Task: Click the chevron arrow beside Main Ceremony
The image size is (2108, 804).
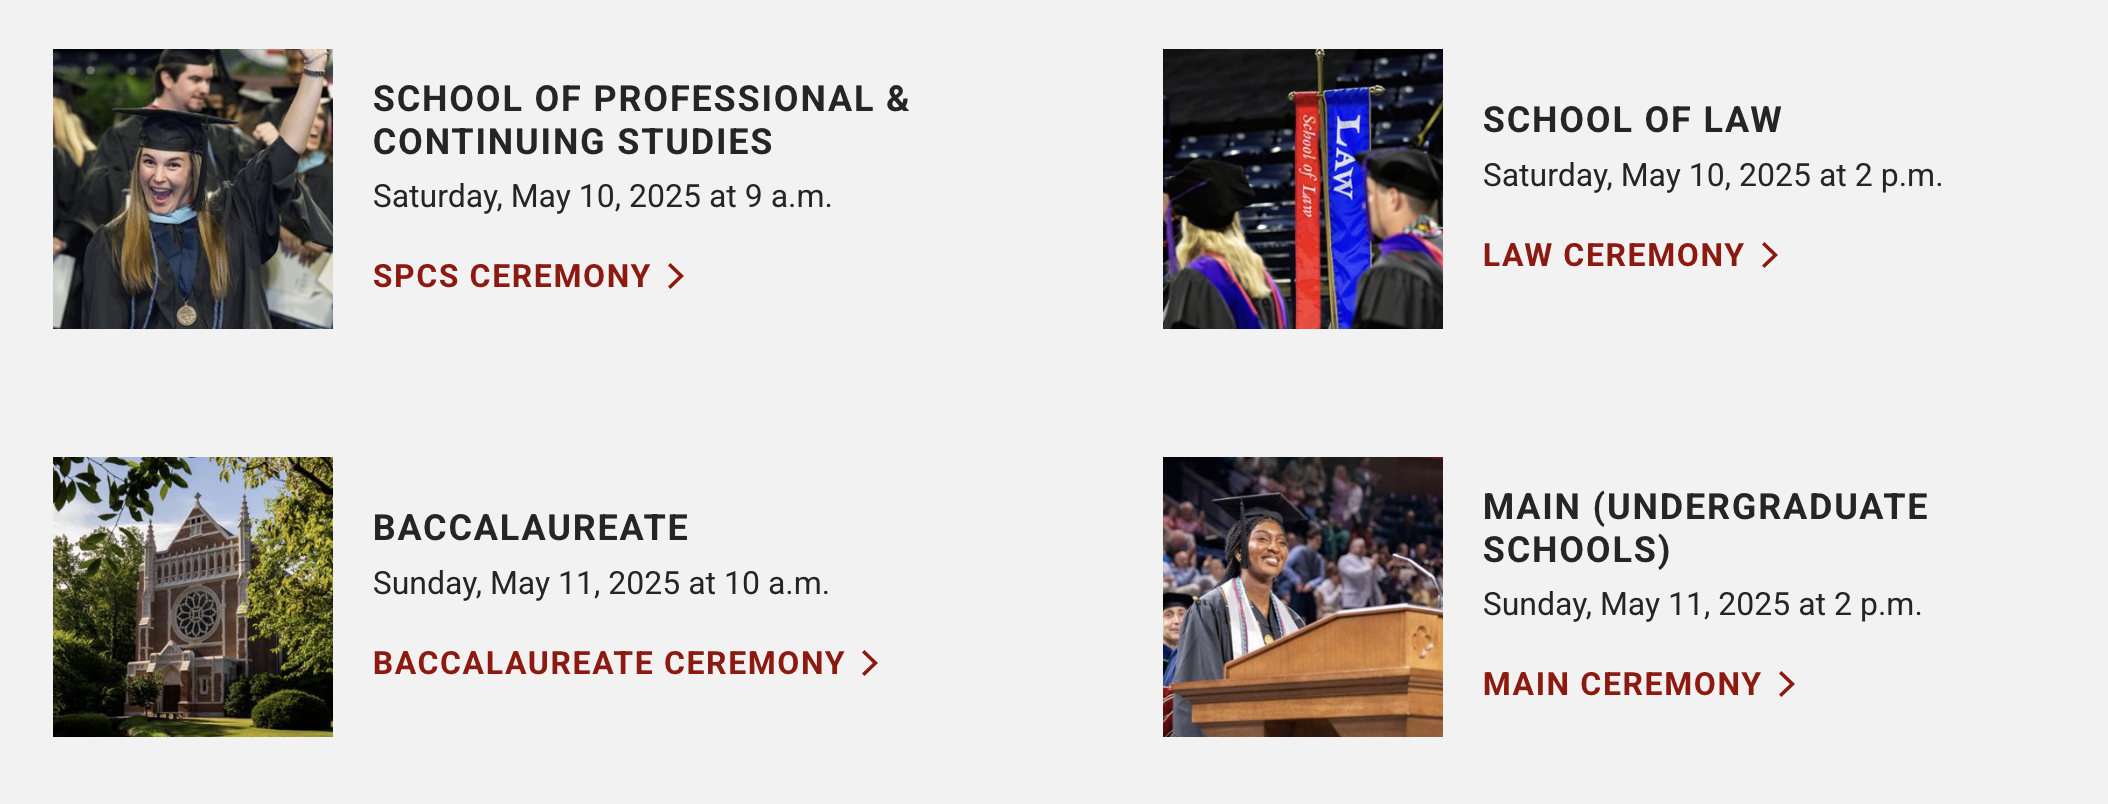Action: coord(1787,684)
